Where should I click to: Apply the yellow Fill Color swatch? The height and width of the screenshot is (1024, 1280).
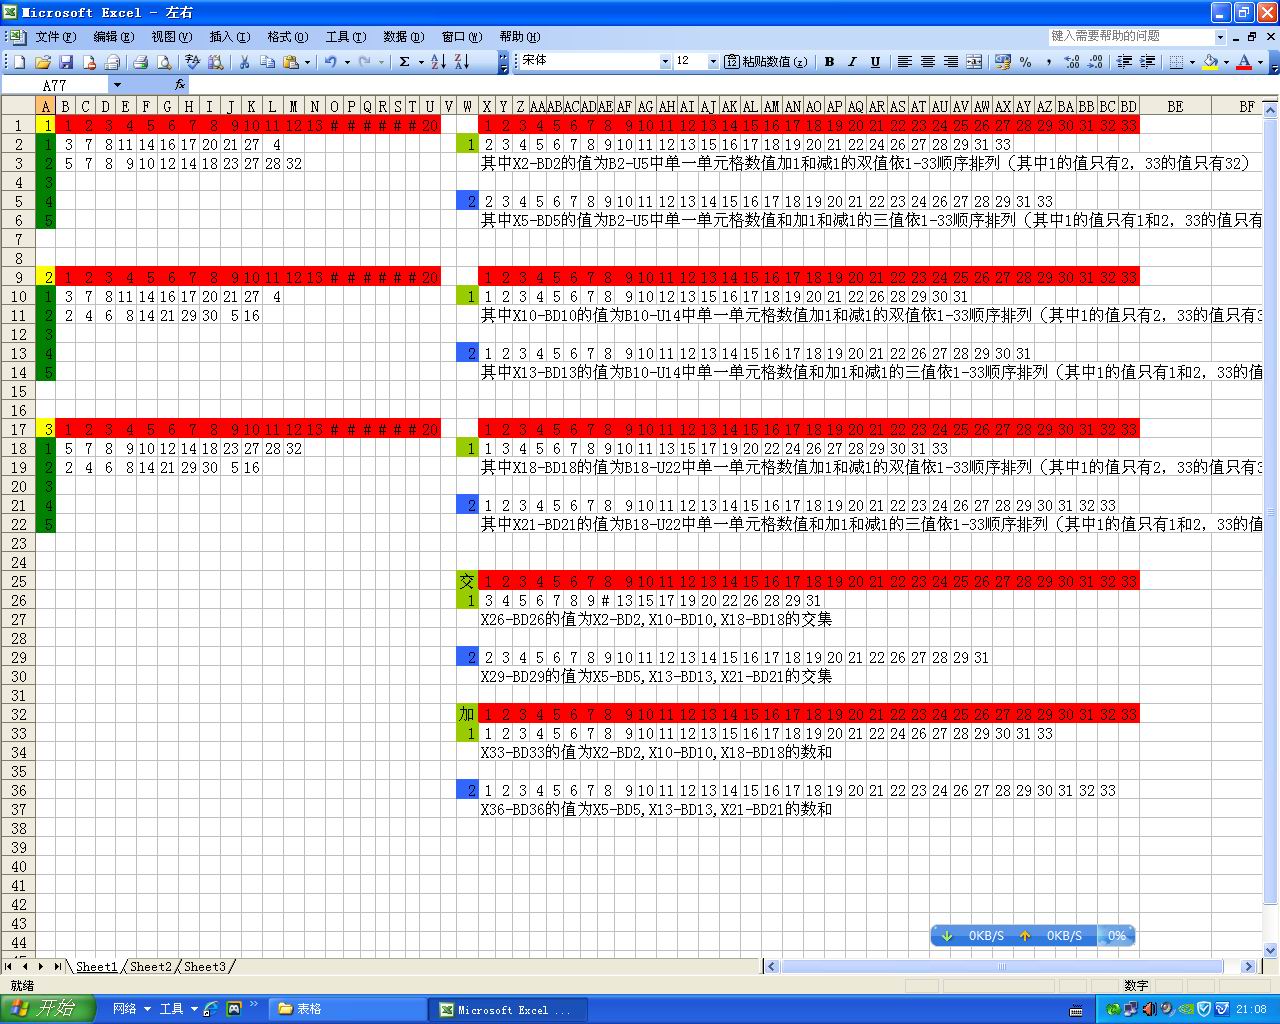1210,62
